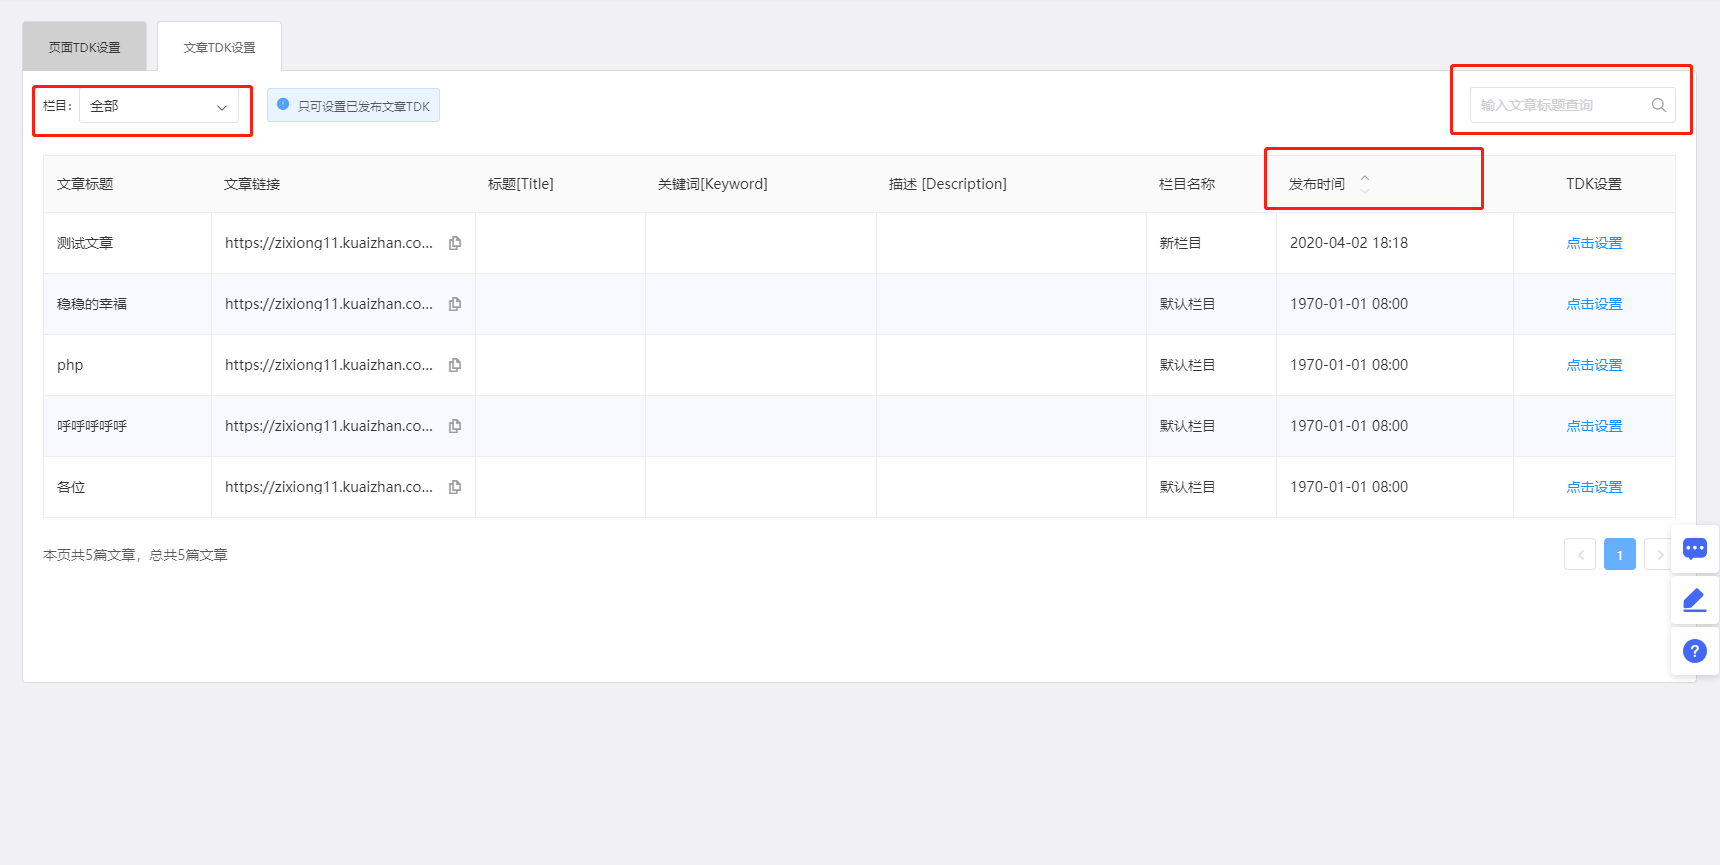The image size is (1720, 865).
Task: Go to the previous page arrow
Action: [x=1580, y=555]
